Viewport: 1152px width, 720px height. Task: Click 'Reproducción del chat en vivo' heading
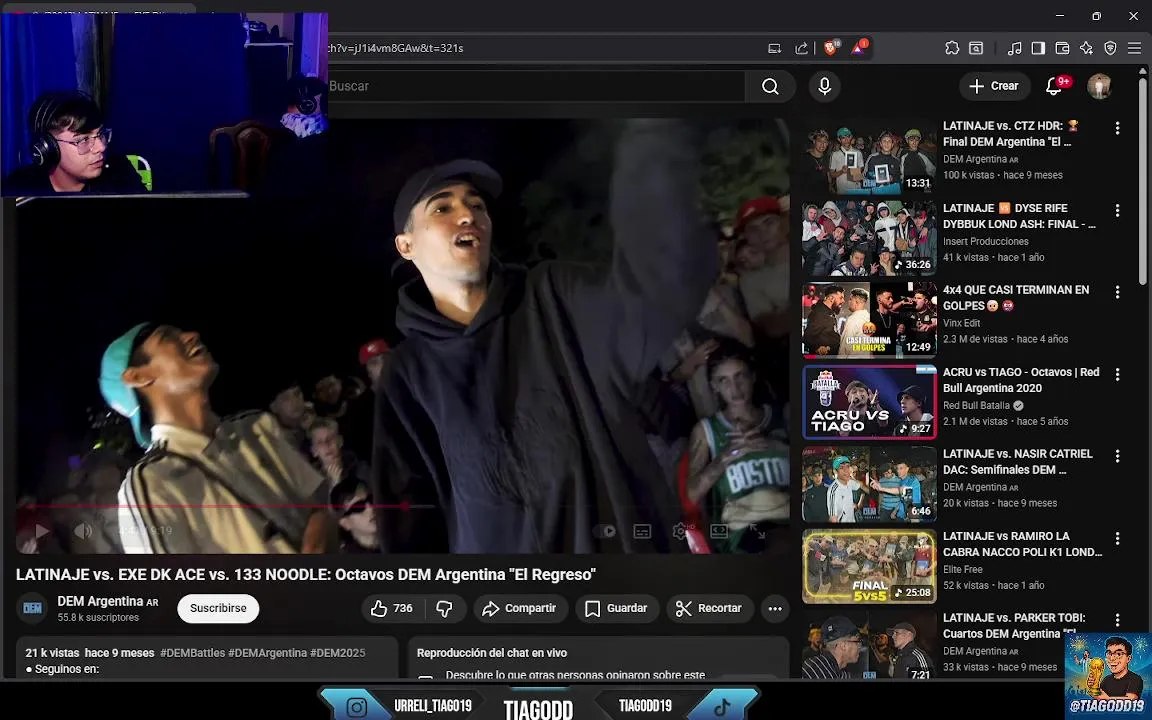(x=492, y=652)
